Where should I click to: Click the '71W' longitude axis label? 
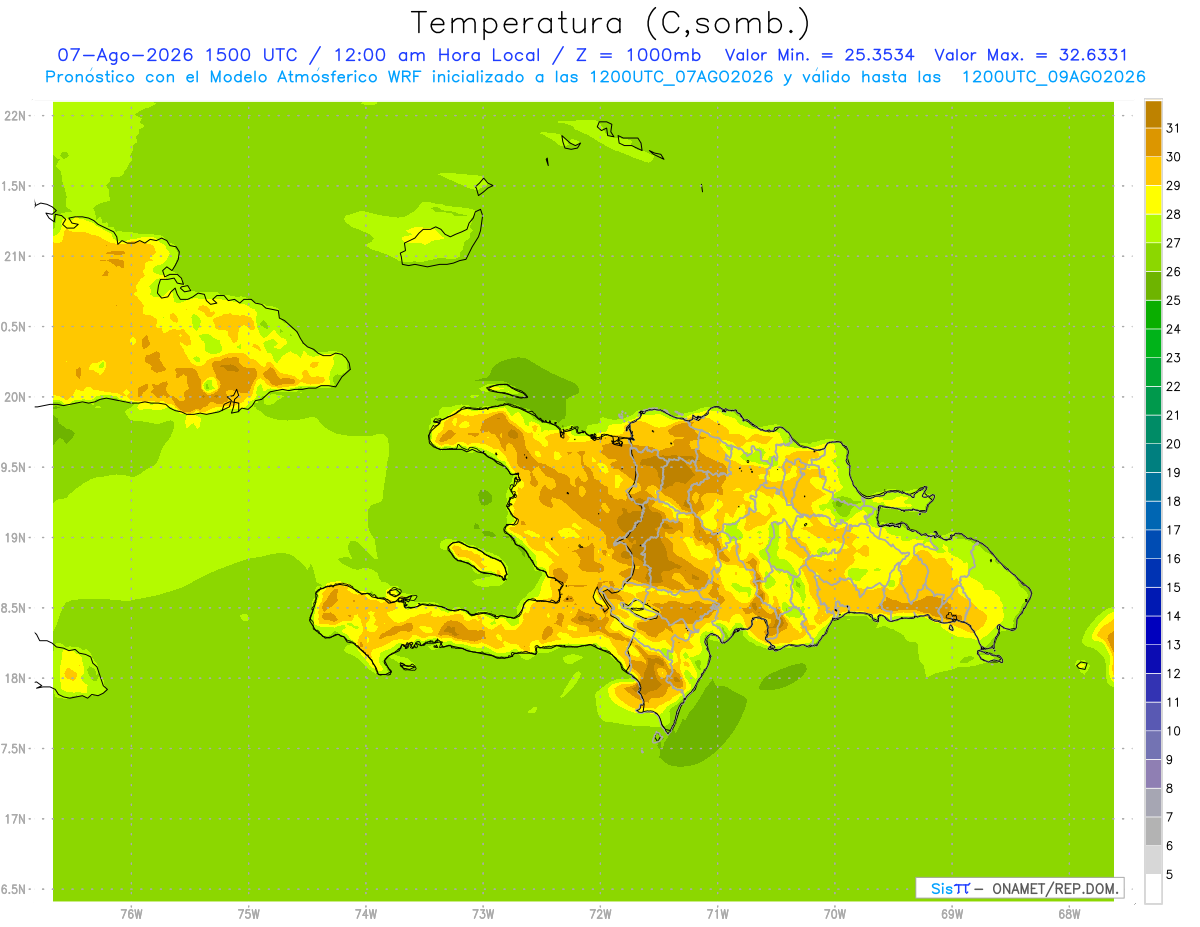click(717, 914)
